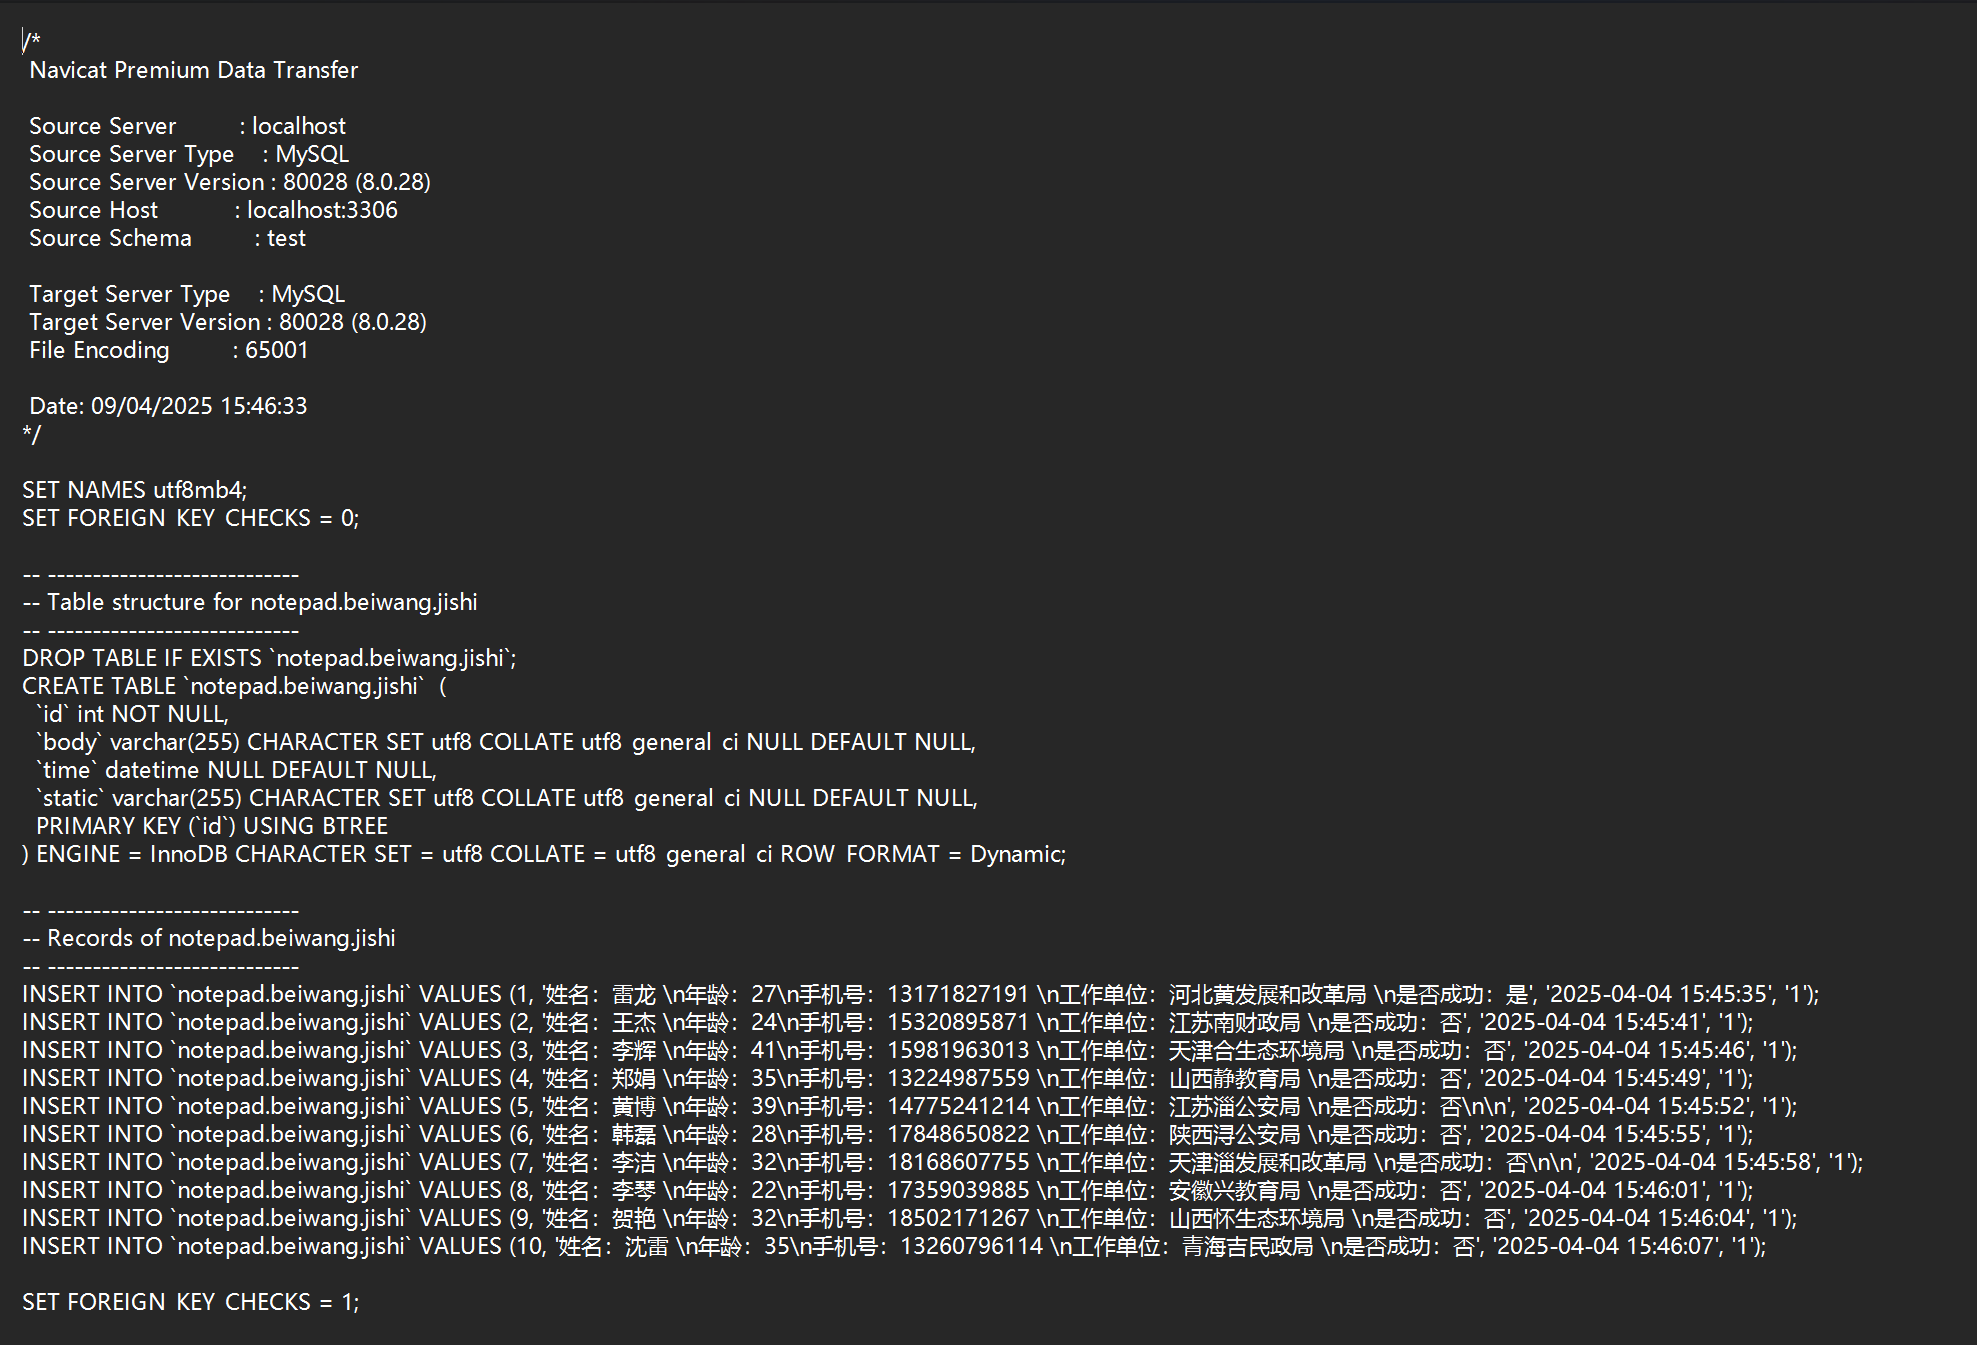
Task: Click the 'SET FOREIGN_KEY_CHECKS = 1;' statement
Action: click(190, 1302)
